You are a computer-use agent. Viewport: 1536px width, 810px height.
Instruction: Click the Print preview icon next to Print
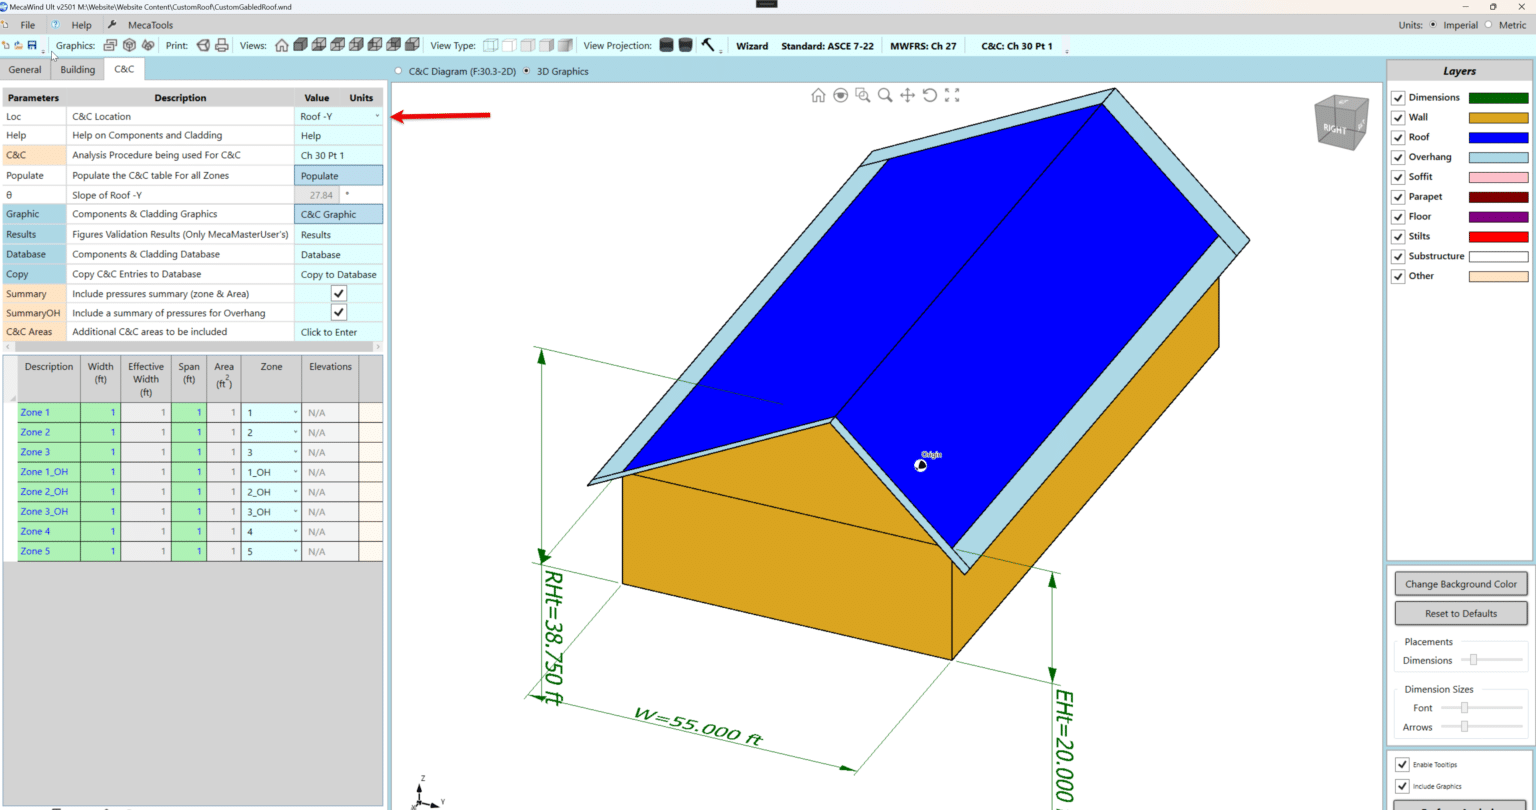[203, 45]
